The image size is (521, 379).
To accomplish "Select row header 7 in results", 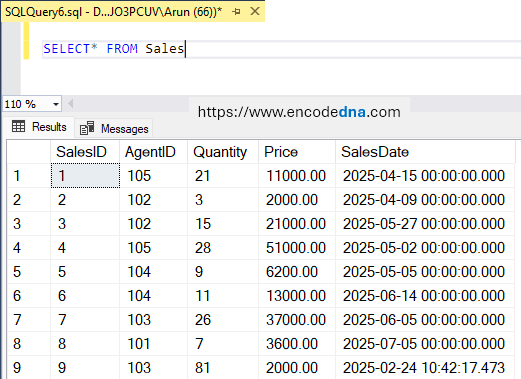I will [29, 320].
